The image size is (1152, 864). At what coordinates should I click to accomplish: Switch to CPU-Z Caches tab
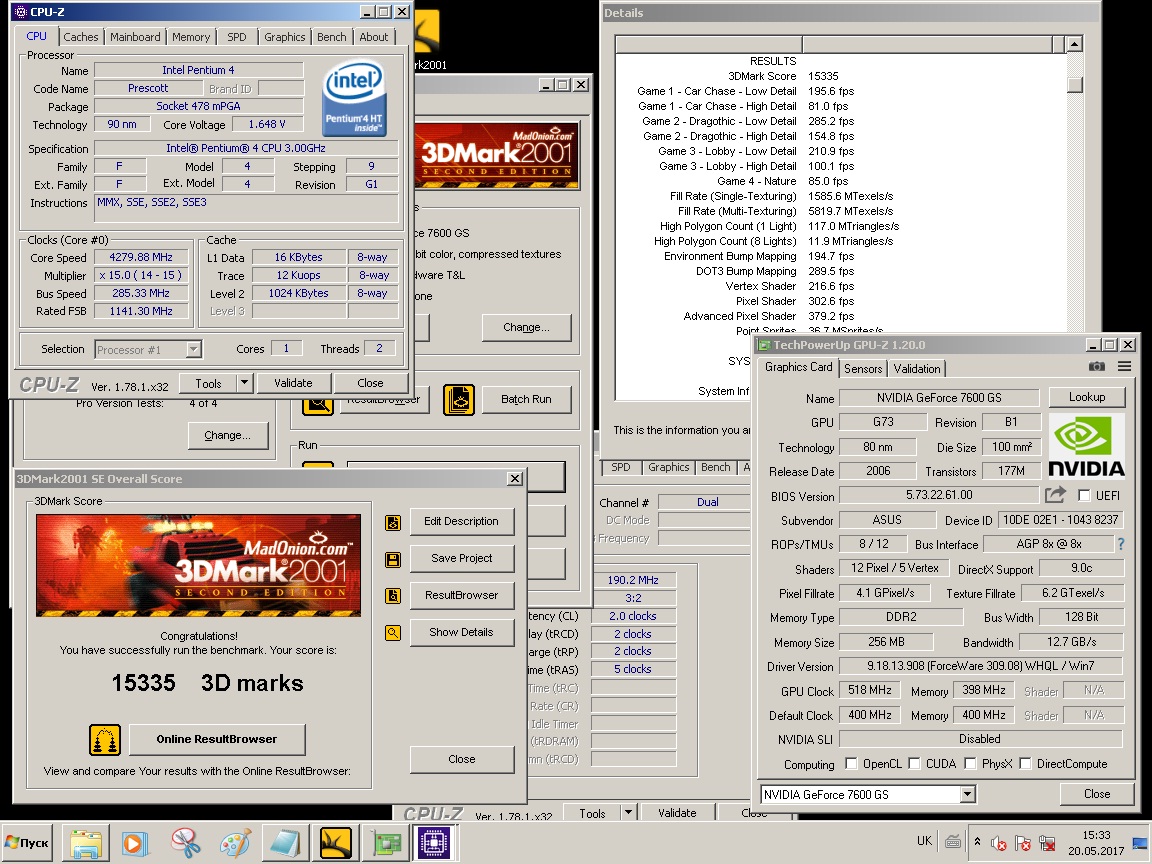click(81, 37)
